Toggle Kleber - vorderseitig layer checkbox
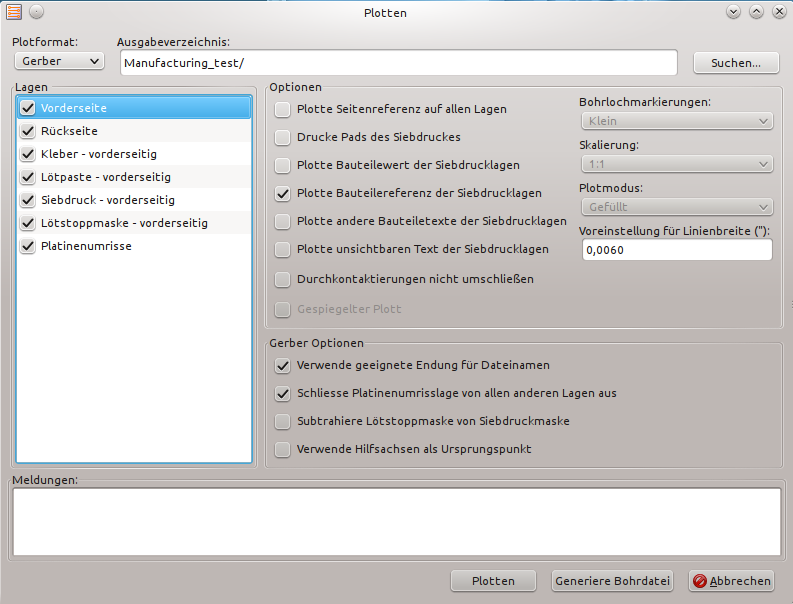 click(28, 154)
